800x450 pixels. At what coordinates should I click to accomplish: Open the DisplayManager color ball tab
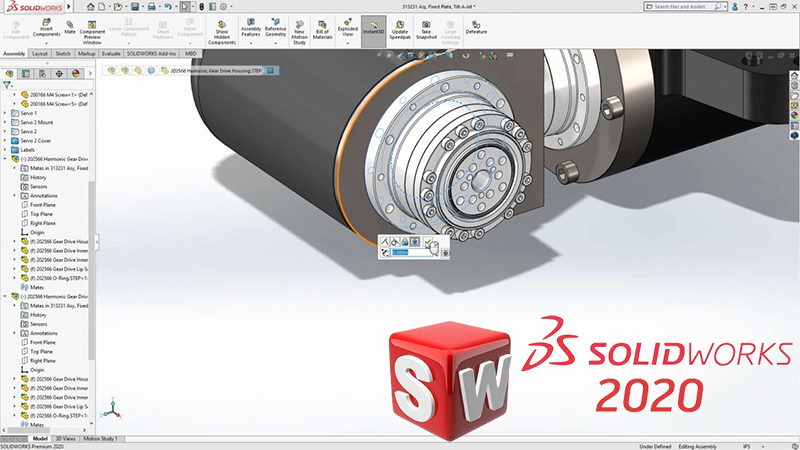[x=76, y=73]
